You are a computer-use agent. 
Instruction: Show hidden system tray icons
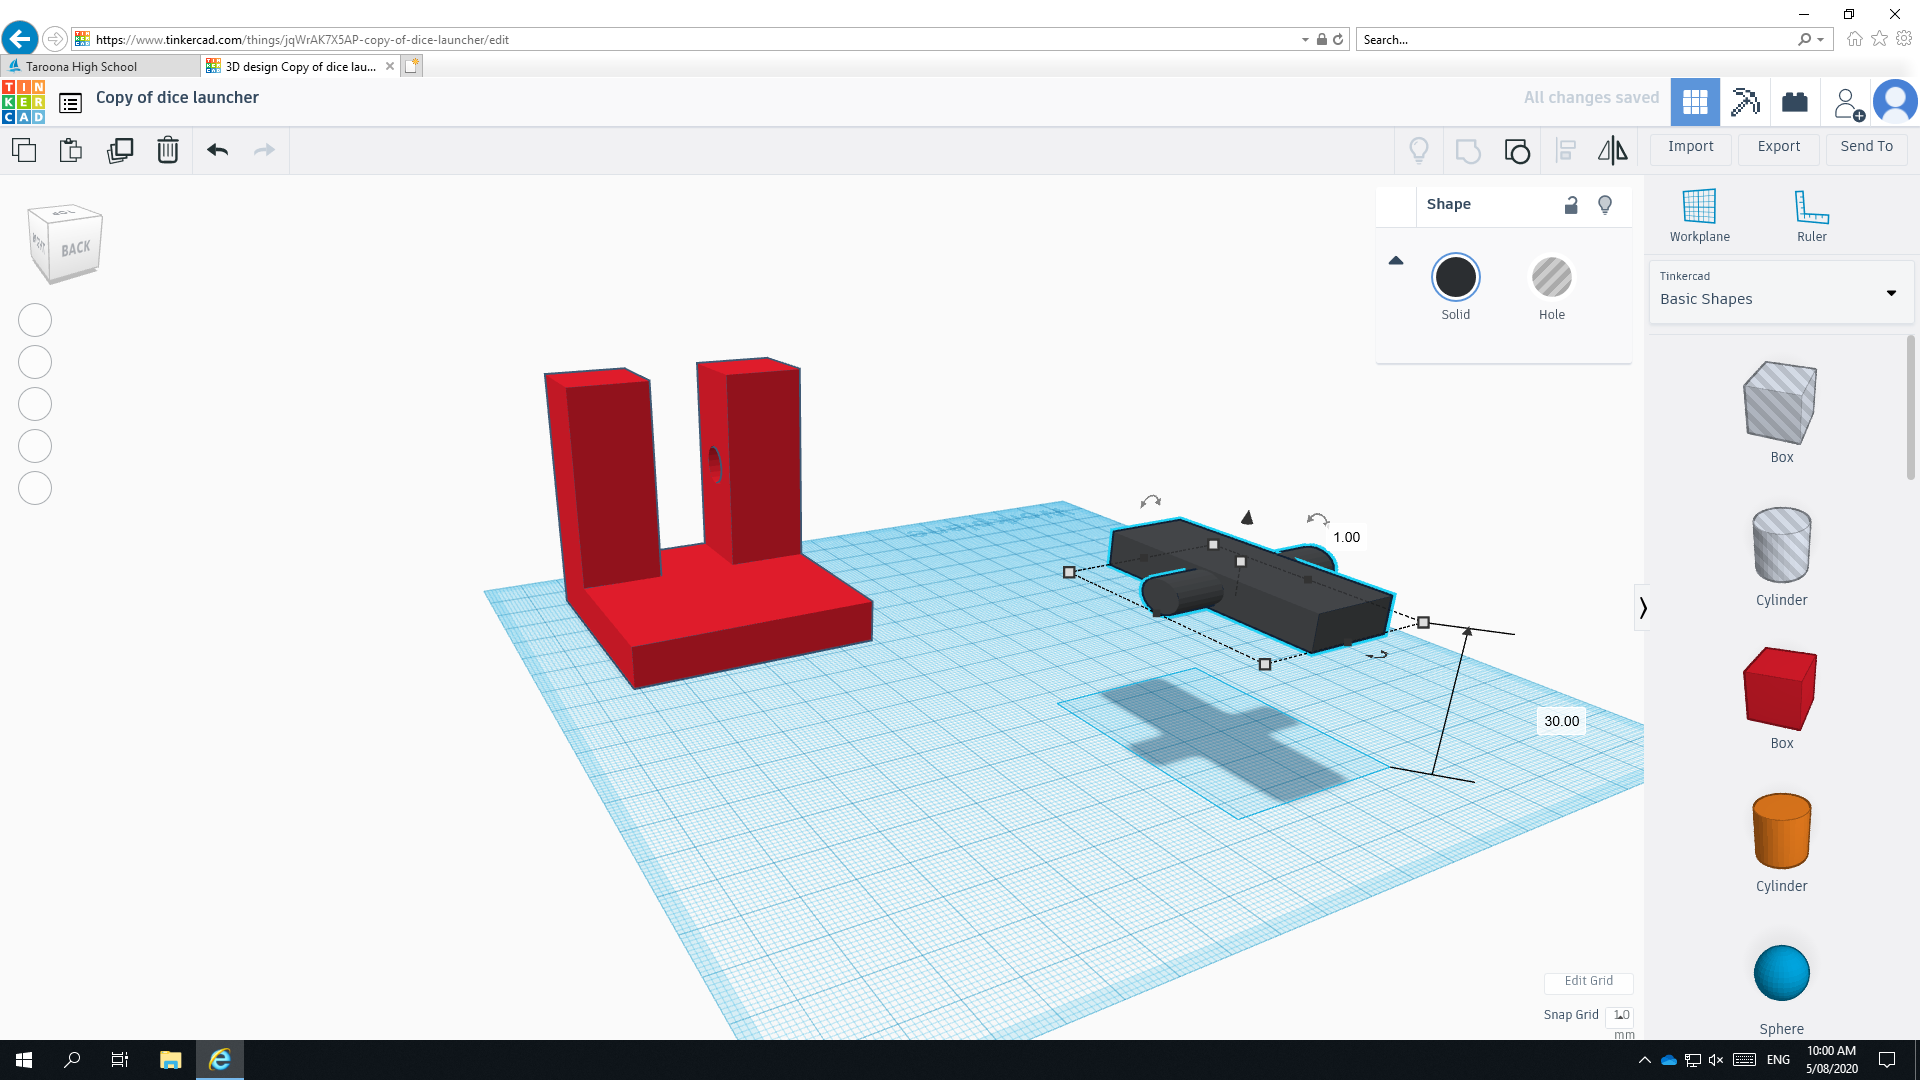[x=1644, y=1060]
